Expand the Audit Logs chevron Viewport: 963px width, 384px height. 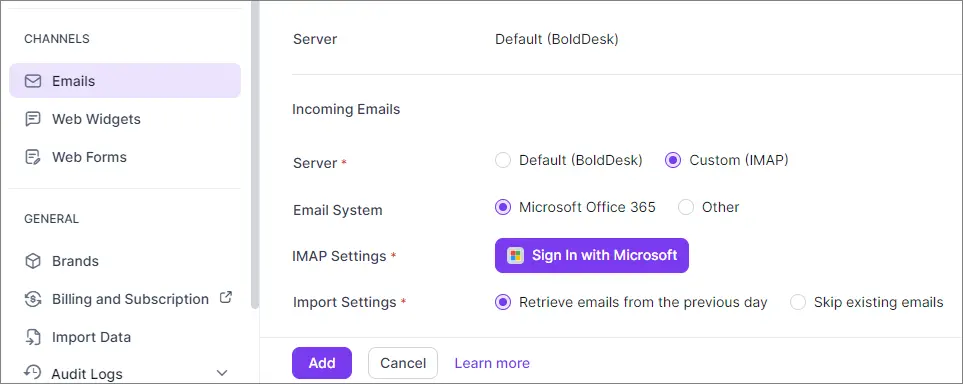[222, 374]
